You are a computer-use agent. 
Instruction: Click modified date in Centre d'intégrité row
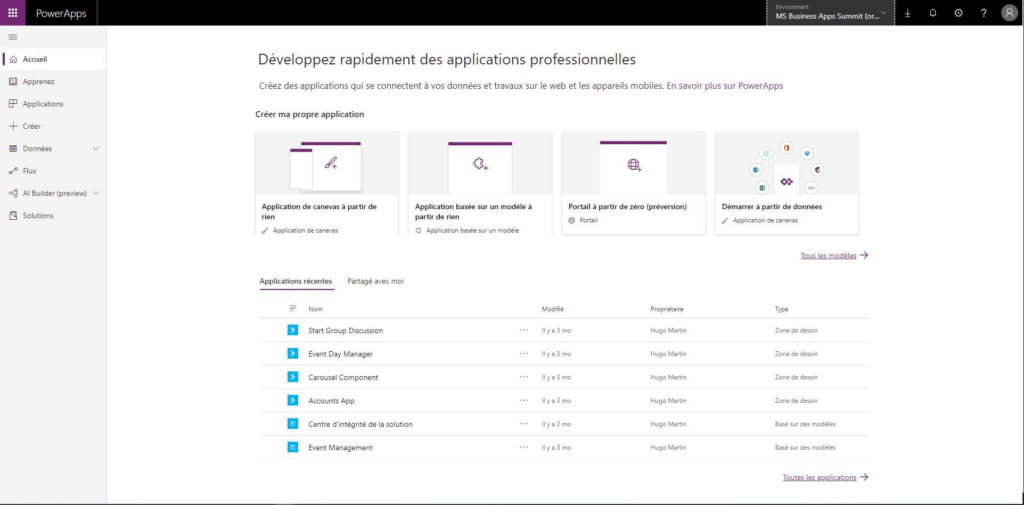point(556,425)
